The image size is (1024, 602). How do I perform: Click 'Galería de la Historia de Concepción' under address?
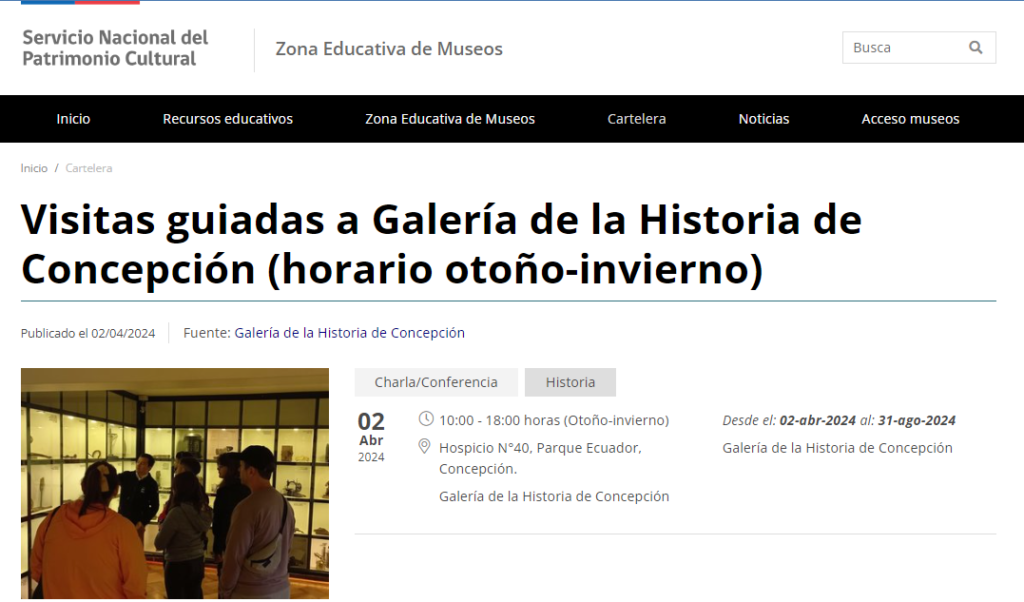tap(554, 496)
